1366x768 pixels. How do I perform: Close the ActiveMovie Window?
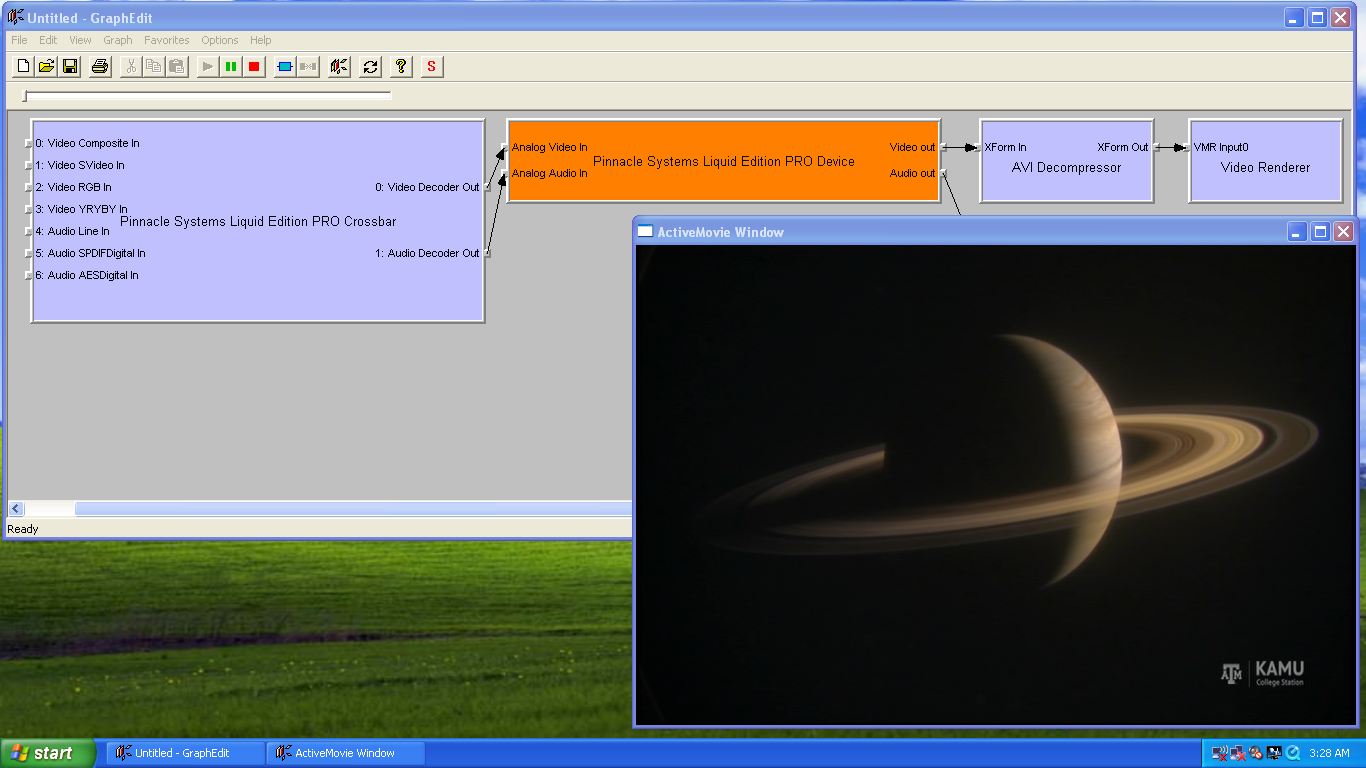point(1343,231)
